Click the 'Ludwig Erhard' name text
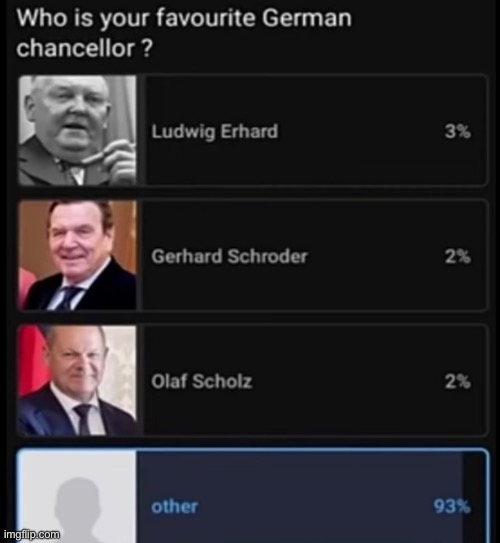The image size is (500, 543). click(x=215, y=132)
